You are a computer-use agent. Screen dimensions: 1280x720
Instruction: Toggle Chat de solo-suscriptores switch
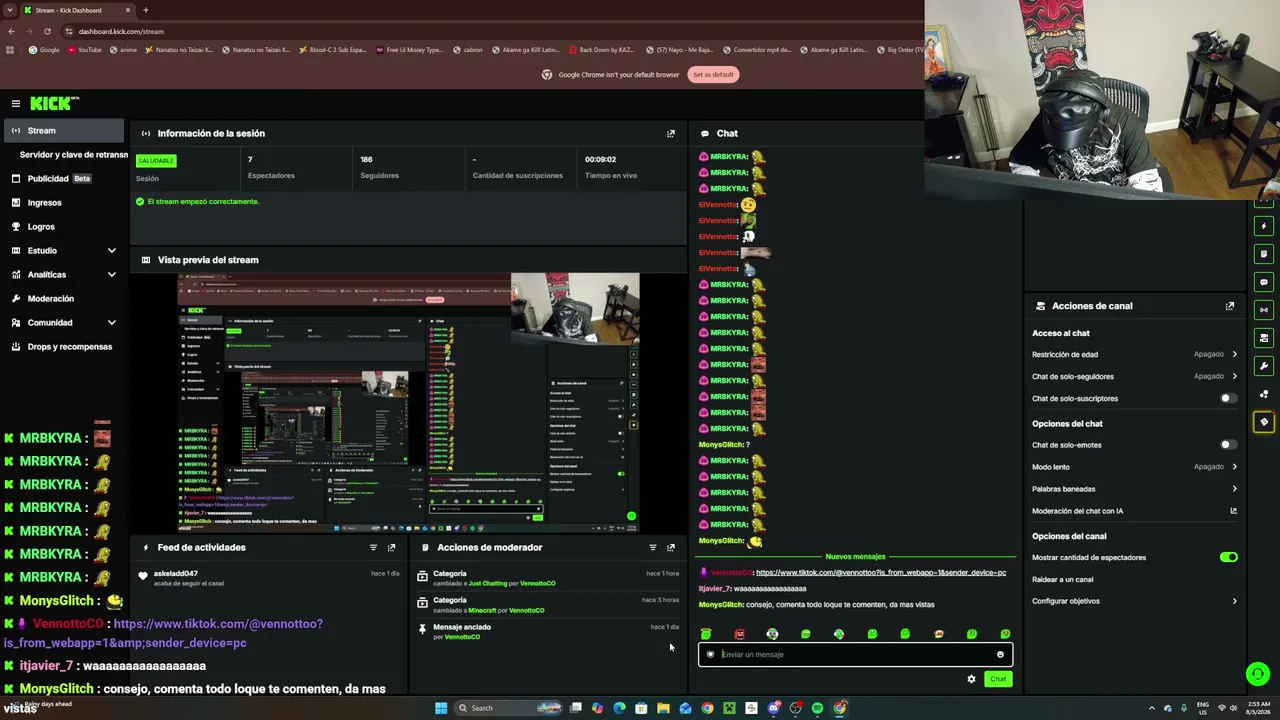(x=1229, y=398)
